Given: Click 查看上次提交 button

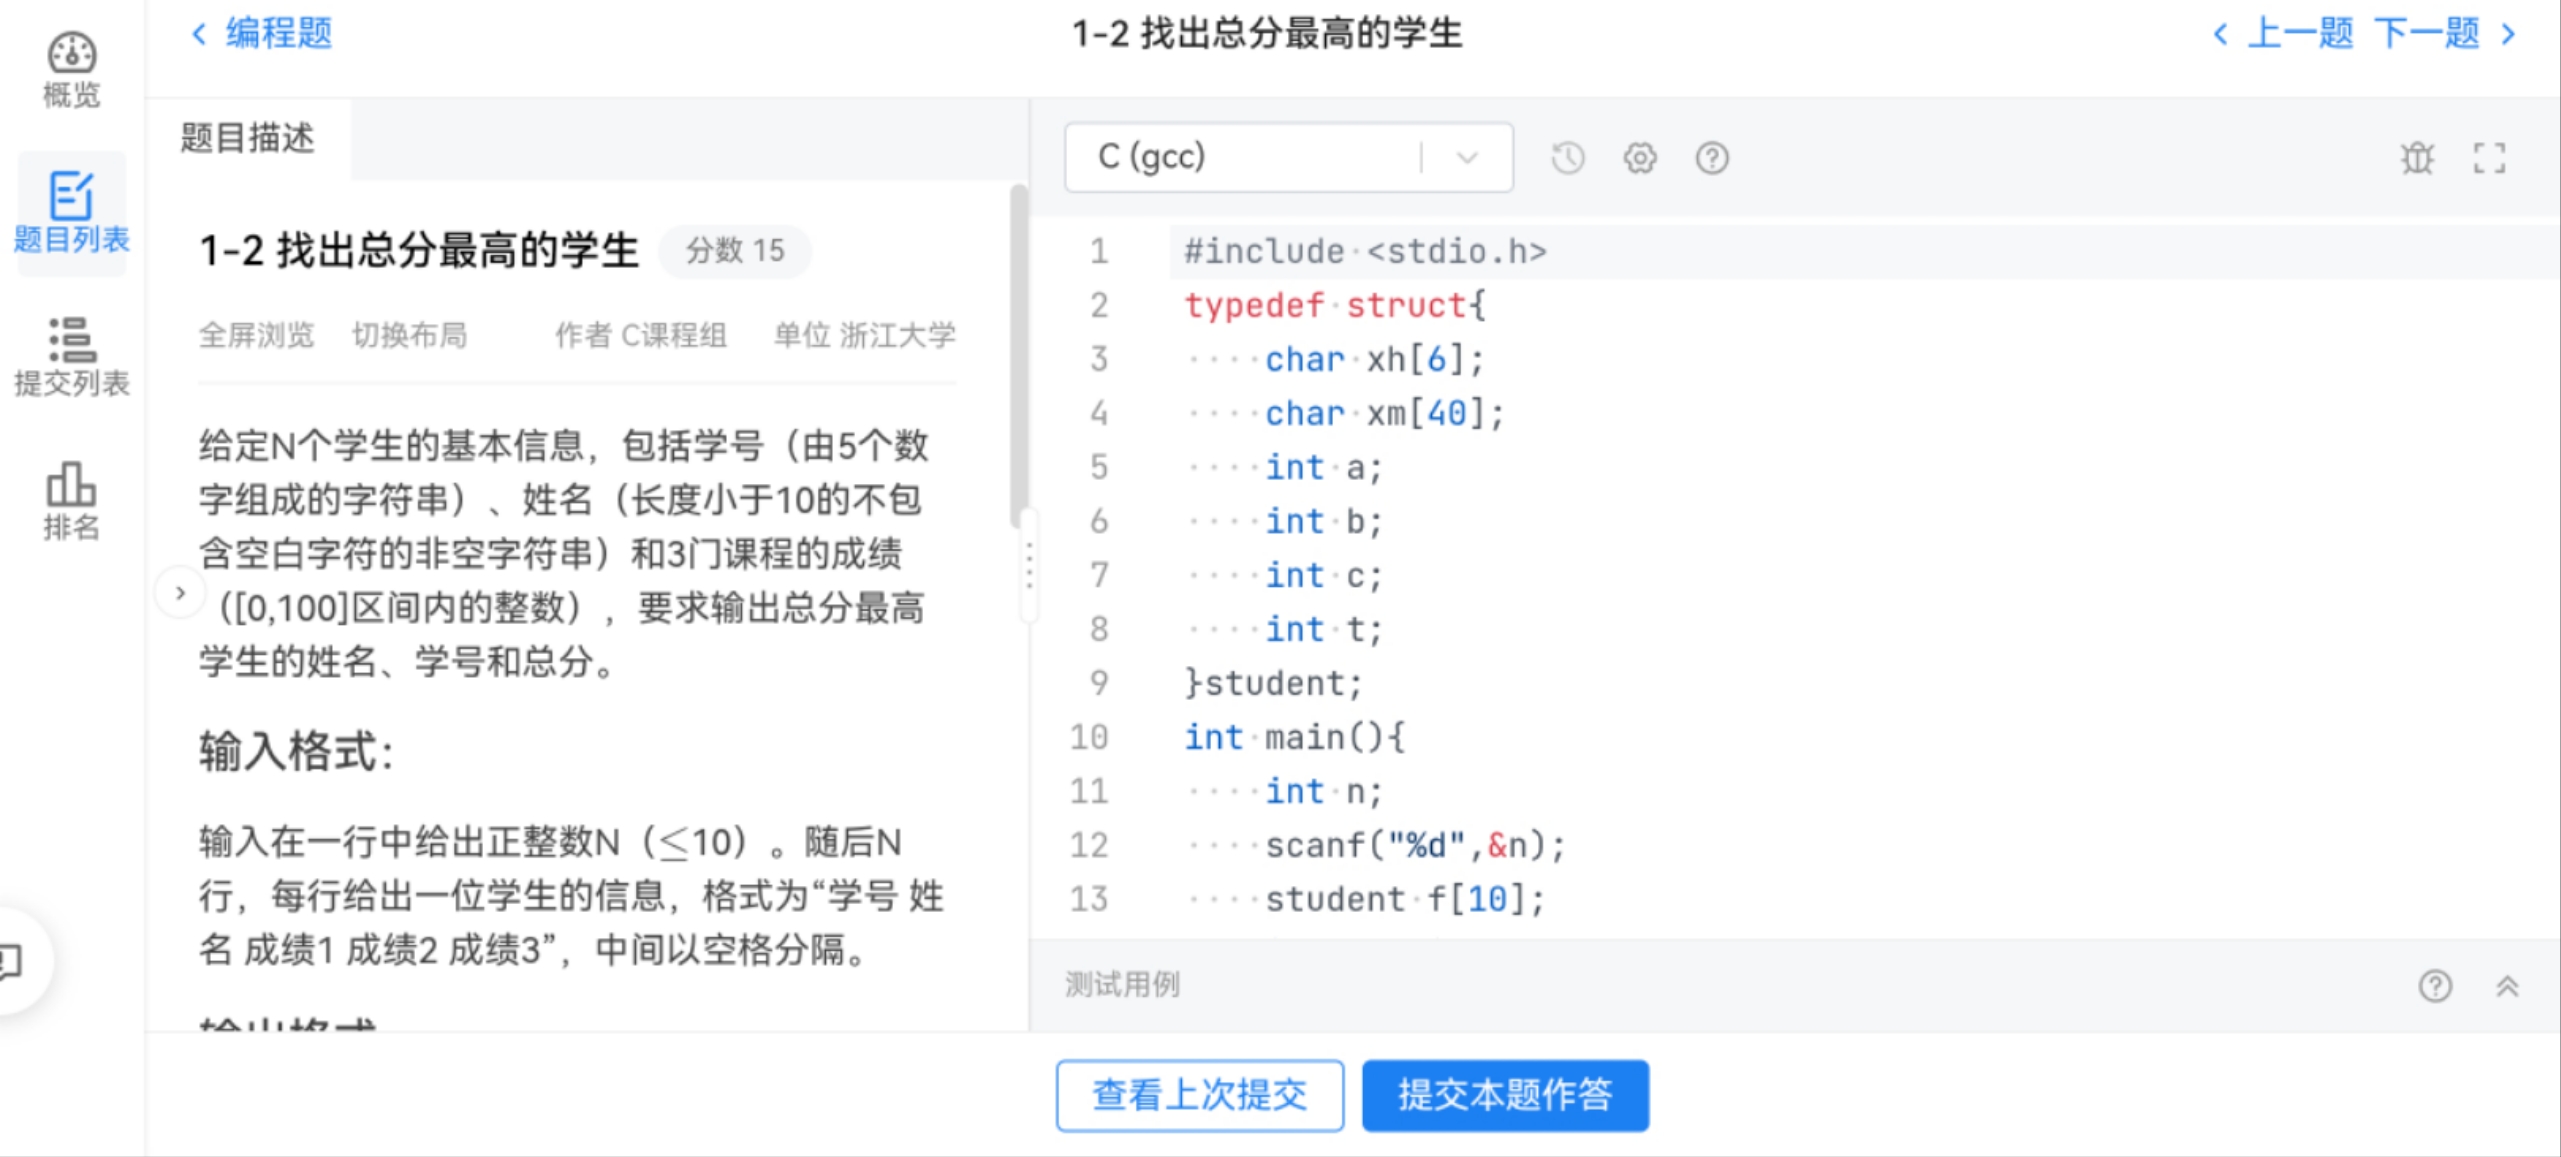Looking at the screenshot, I should point(1199,1095).
